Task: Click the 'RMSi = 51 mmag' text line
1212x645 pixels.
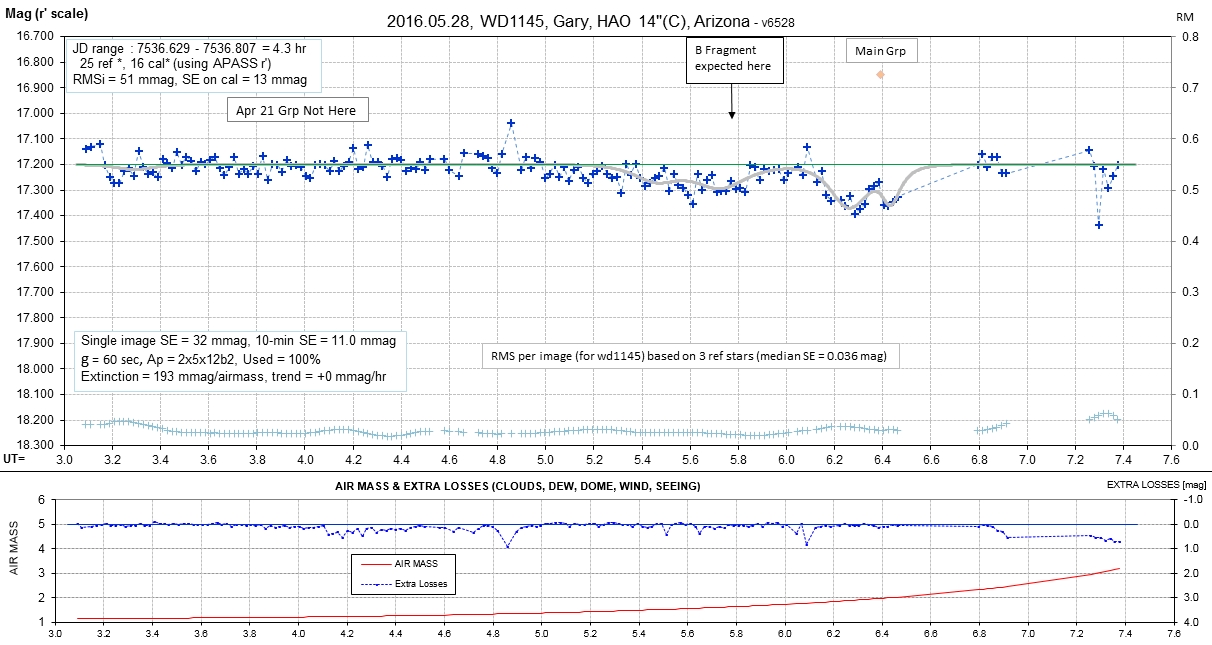Action: [x=190, y=79]
